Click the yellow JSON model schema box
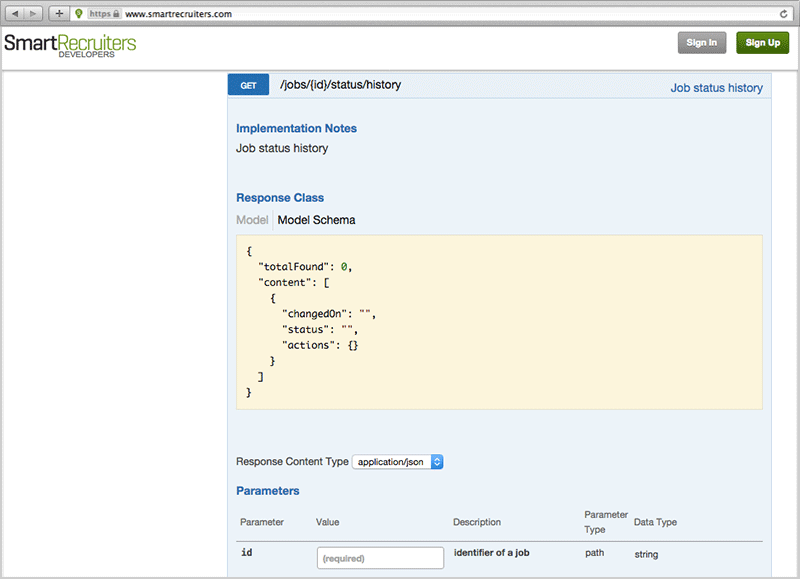 point(499,322)
